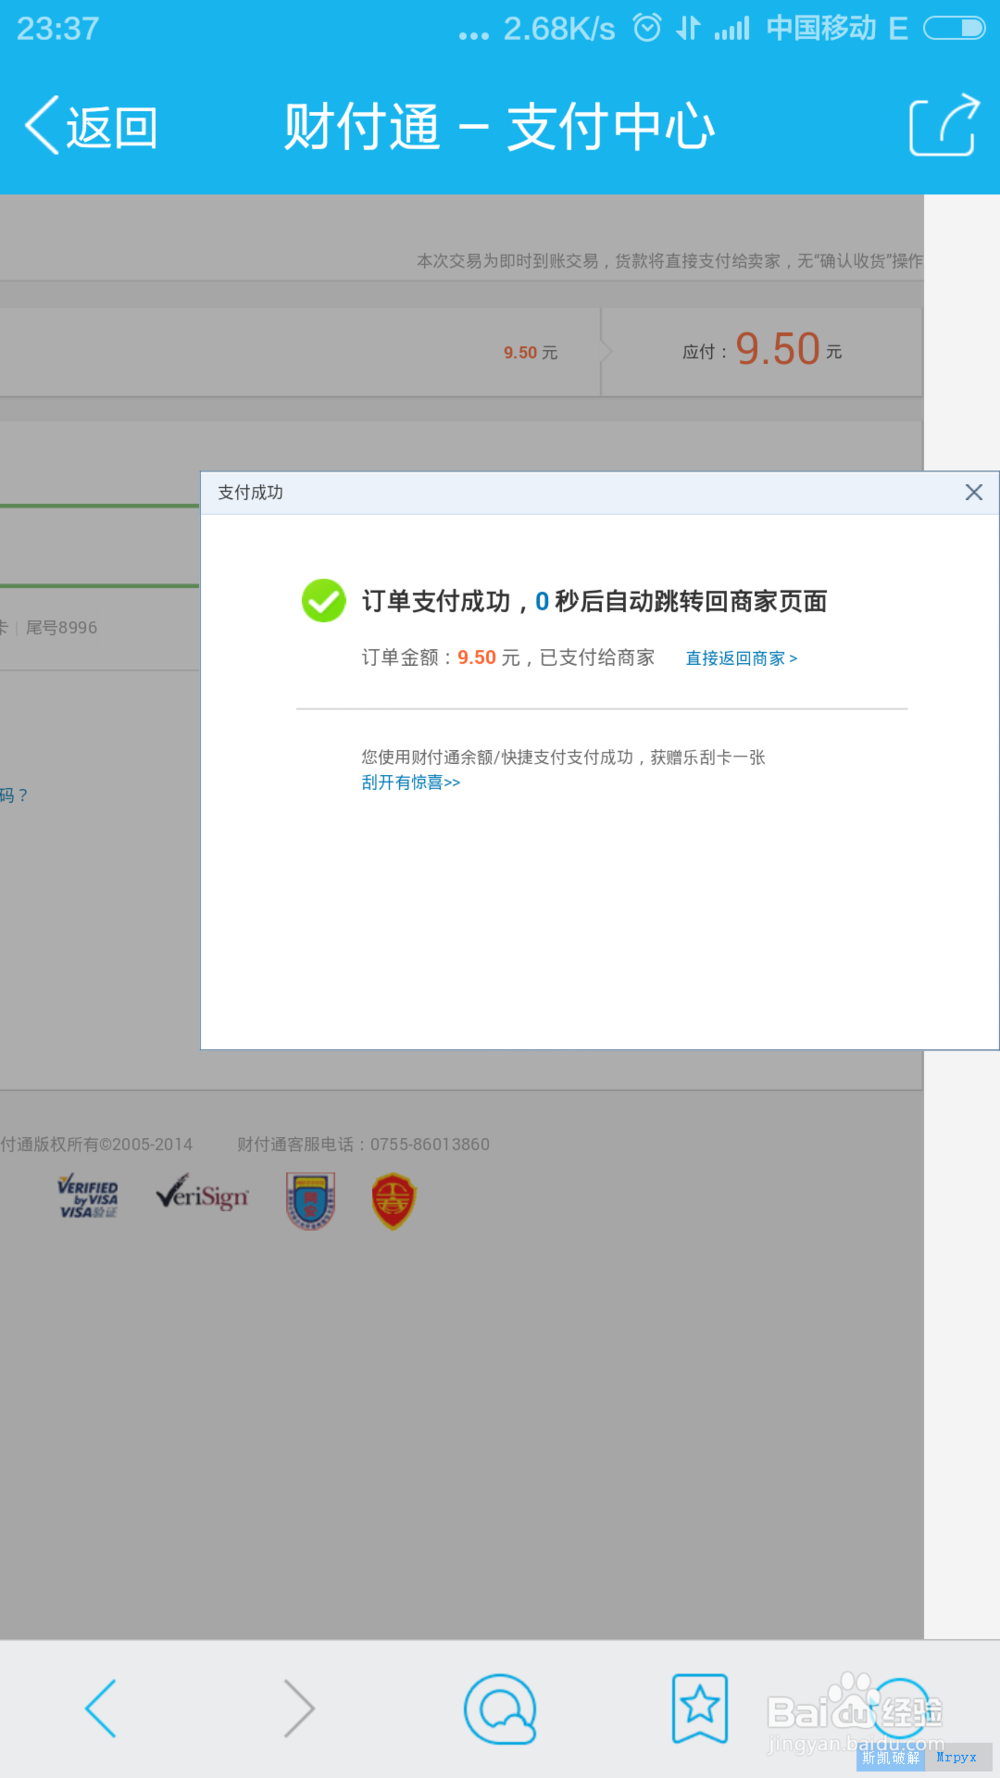The width and height of the screenshot is (1000, 1778).
Task: Select the 订单支付成功 message heading
Action: tap(594, 601)
